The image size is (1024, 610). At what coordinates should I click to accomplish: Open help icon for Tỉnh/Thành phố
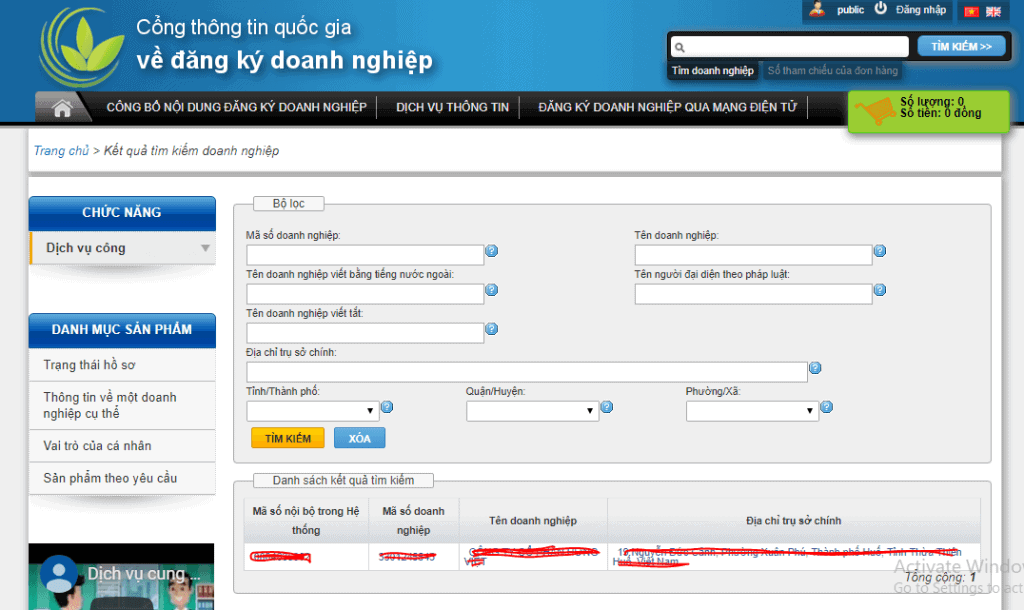[387, 408]
